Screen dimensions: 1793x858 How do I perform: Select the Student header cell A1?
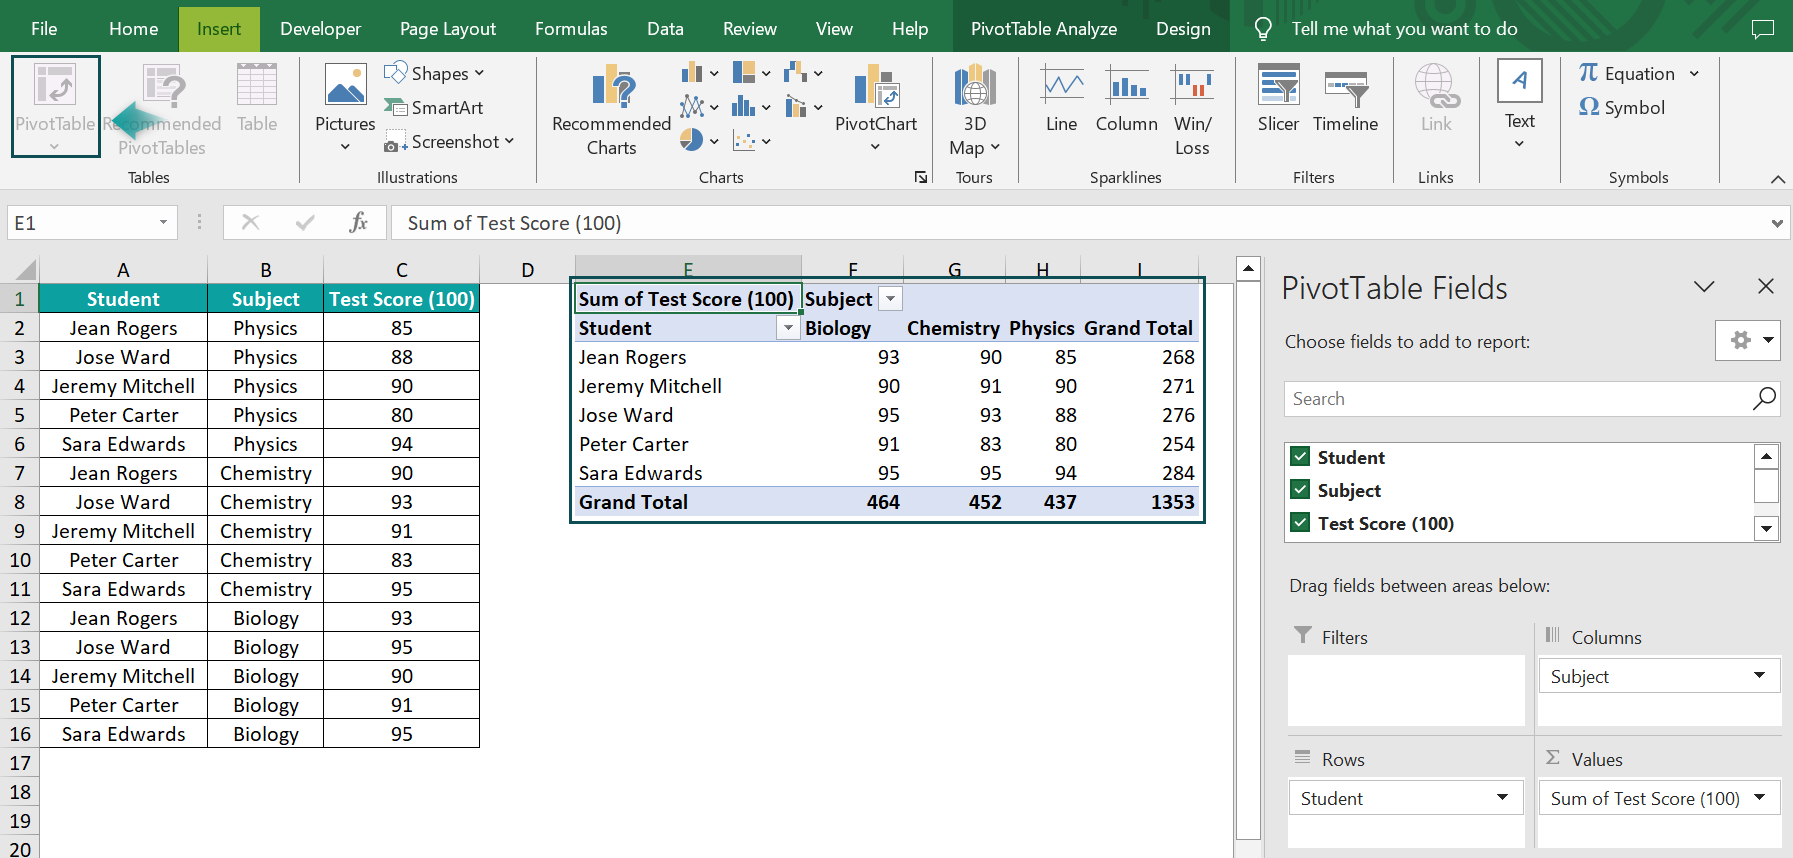click(123, 299)
